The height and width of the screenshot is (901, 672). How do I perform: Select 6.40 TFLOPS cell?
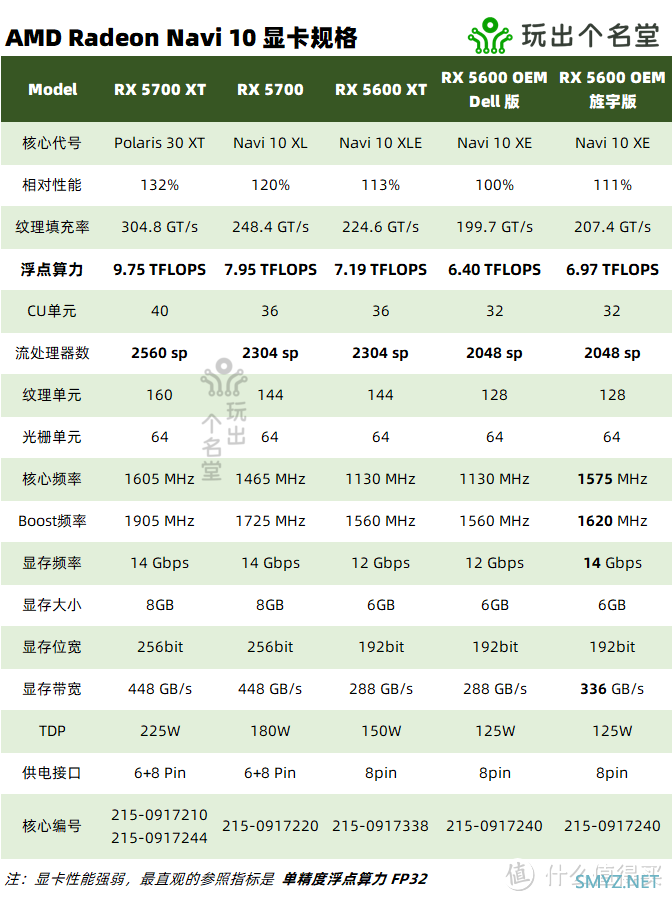coord(494,269)
